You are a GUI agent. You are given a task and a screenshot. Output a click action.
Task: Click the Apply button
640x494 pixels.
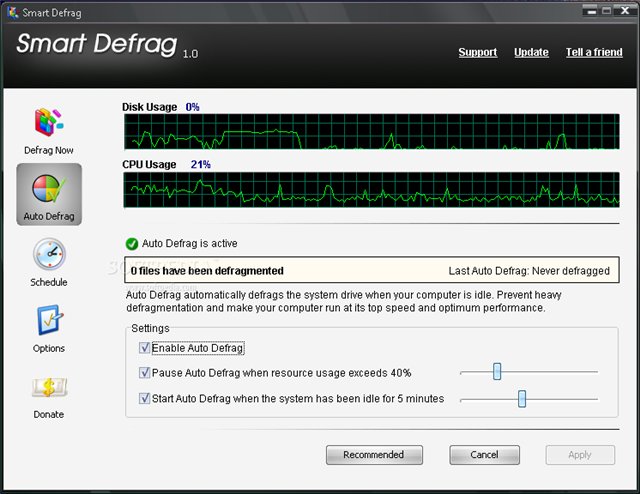click(580, 455)
